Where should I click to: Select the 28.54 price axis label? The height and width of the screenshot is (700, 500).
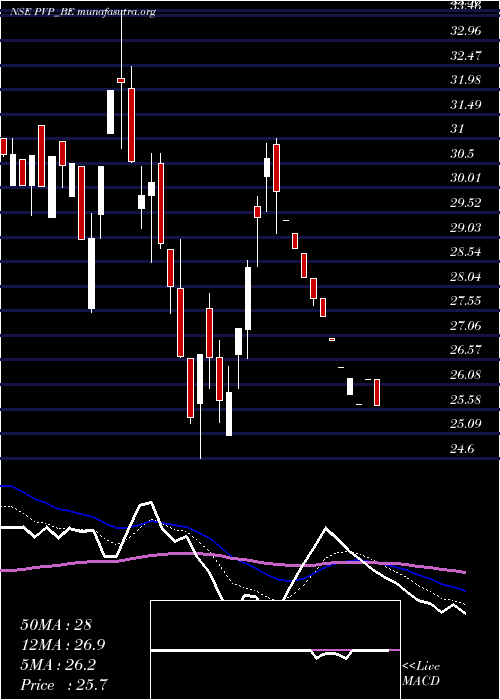point(465,252)
